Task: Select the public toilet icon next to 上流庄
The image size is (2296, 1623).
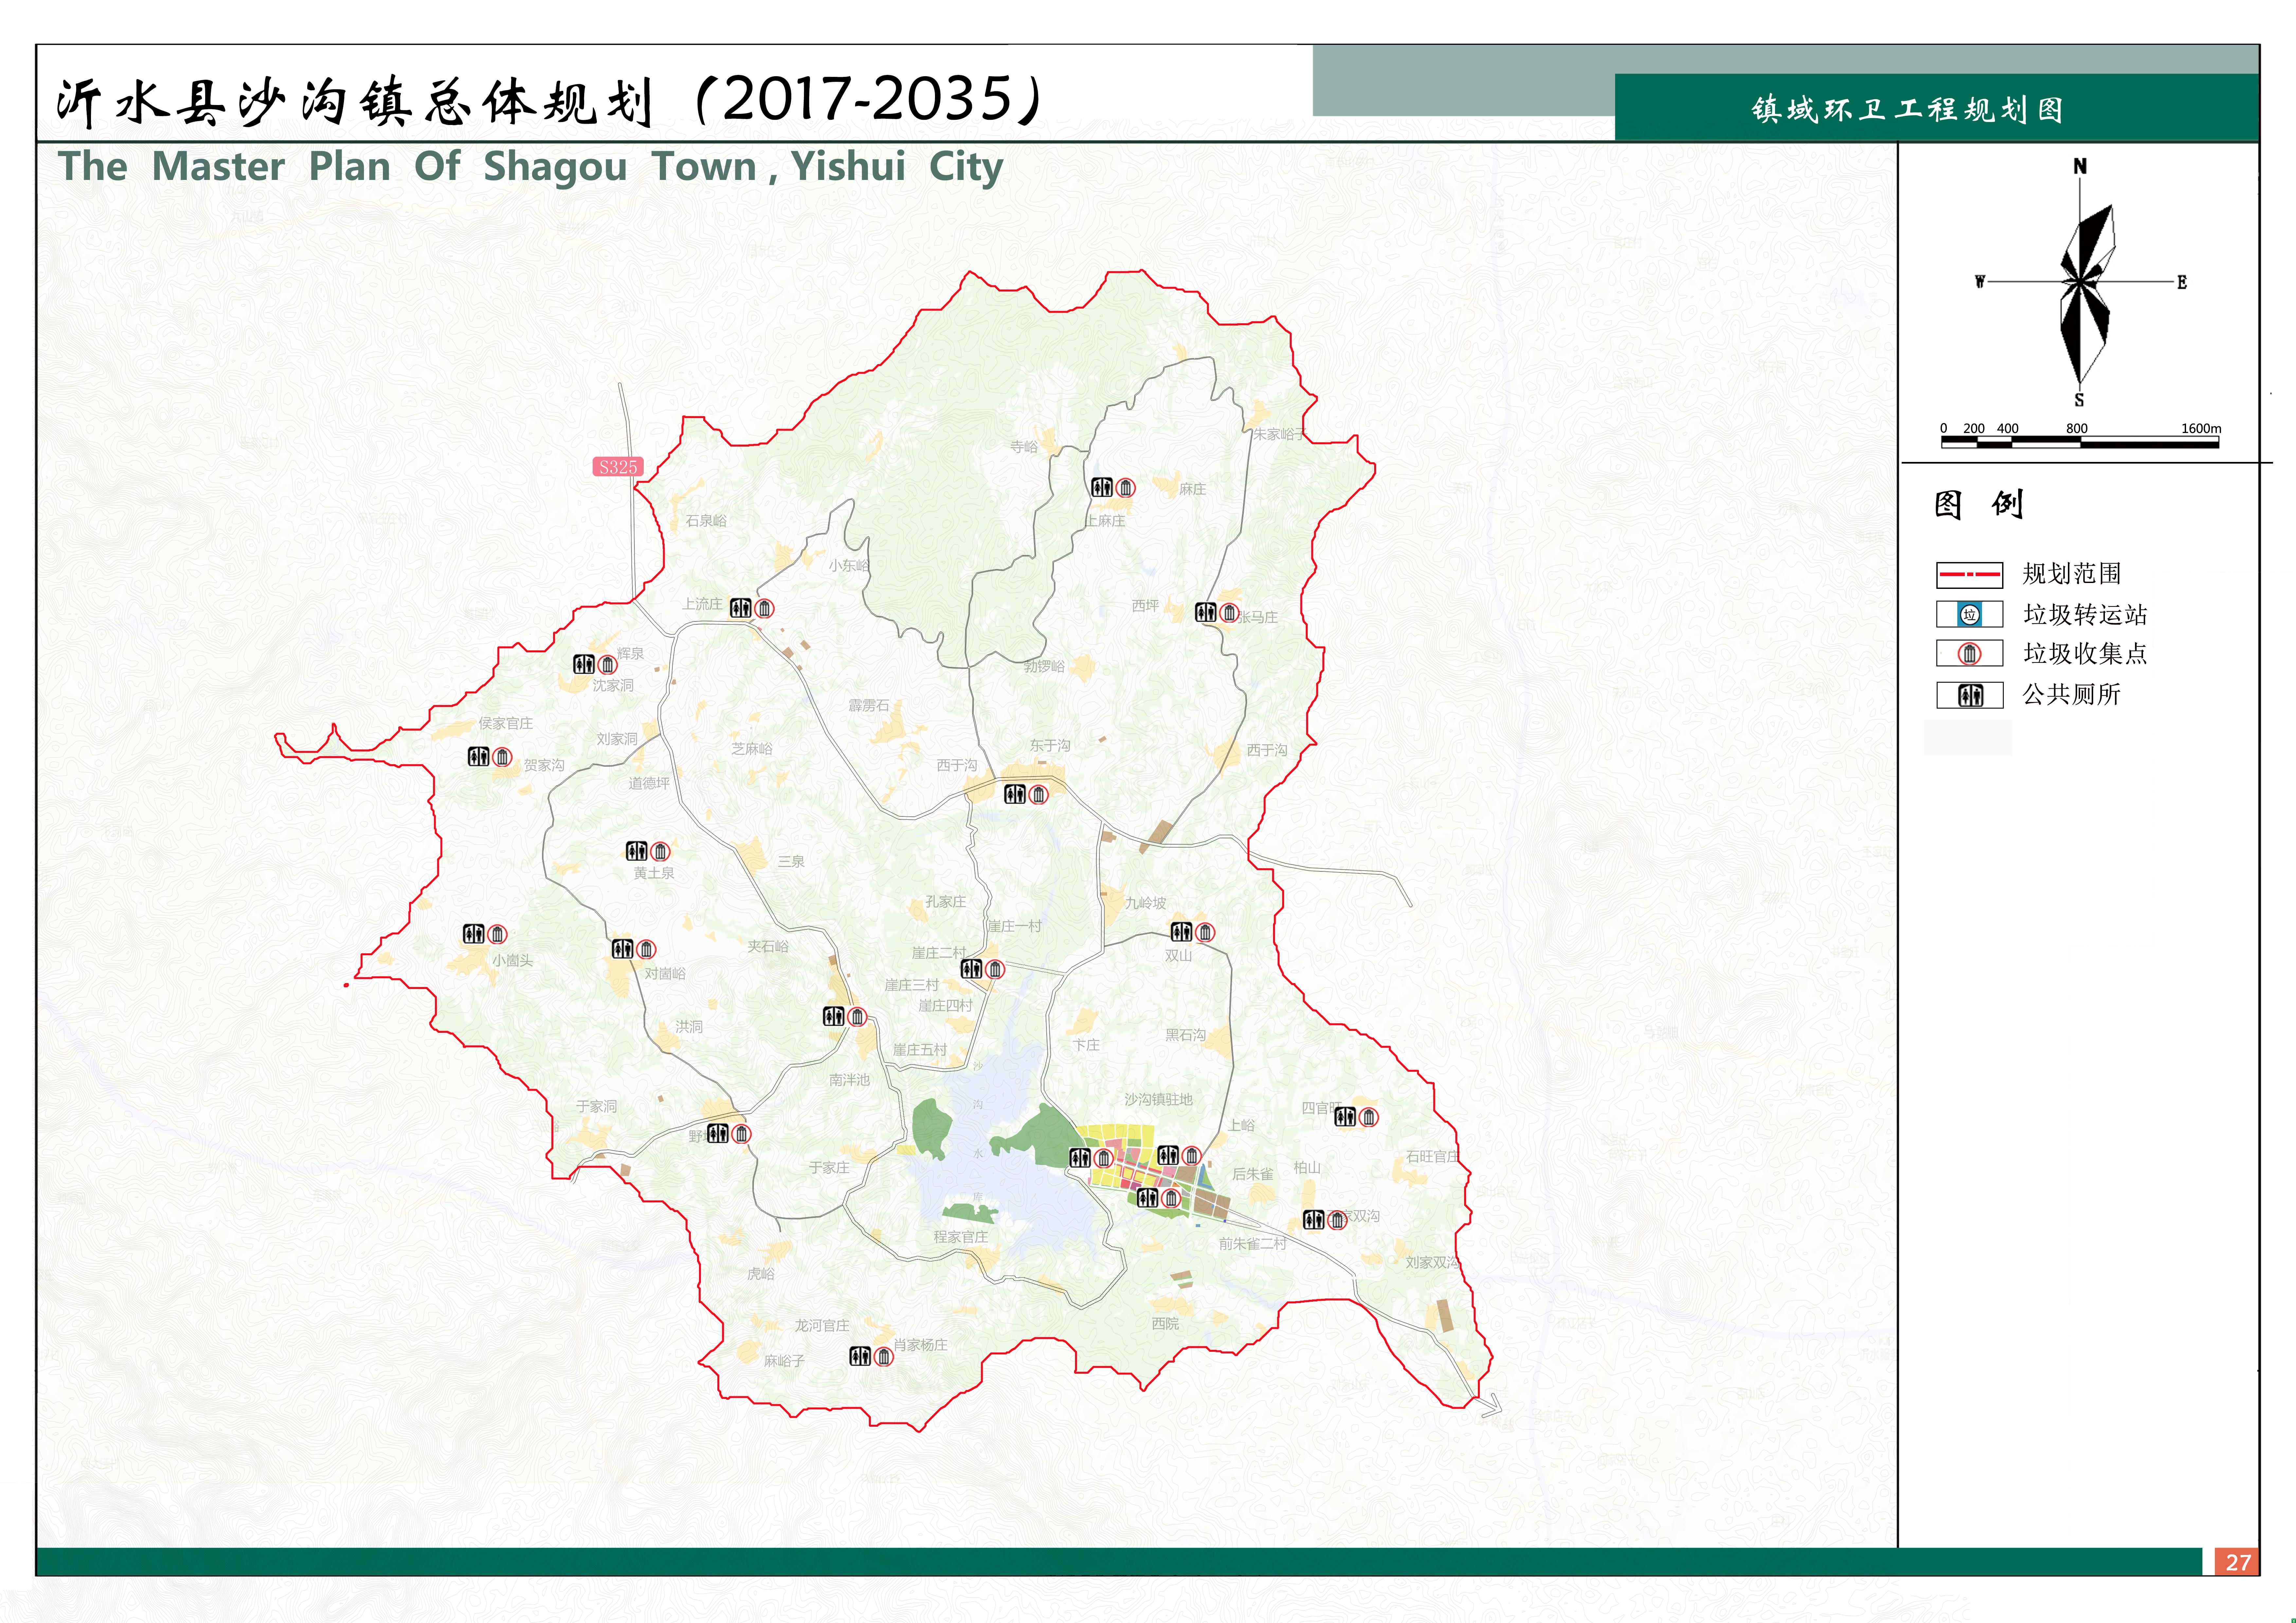Action: tap(740, 608)
